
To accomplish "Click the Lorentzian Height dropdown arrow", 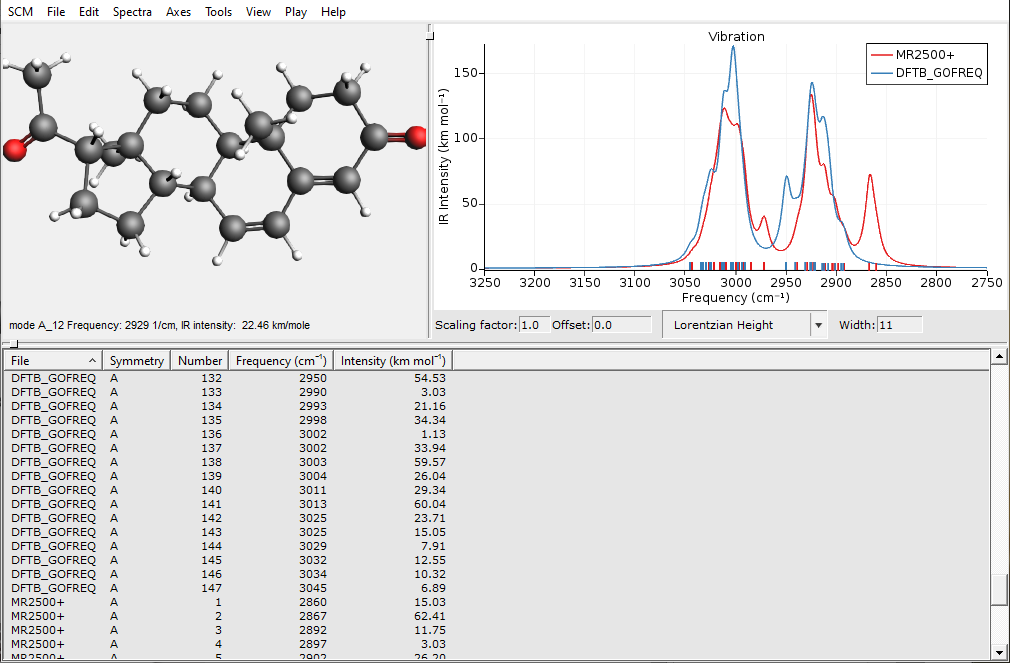I will [818, 325].
